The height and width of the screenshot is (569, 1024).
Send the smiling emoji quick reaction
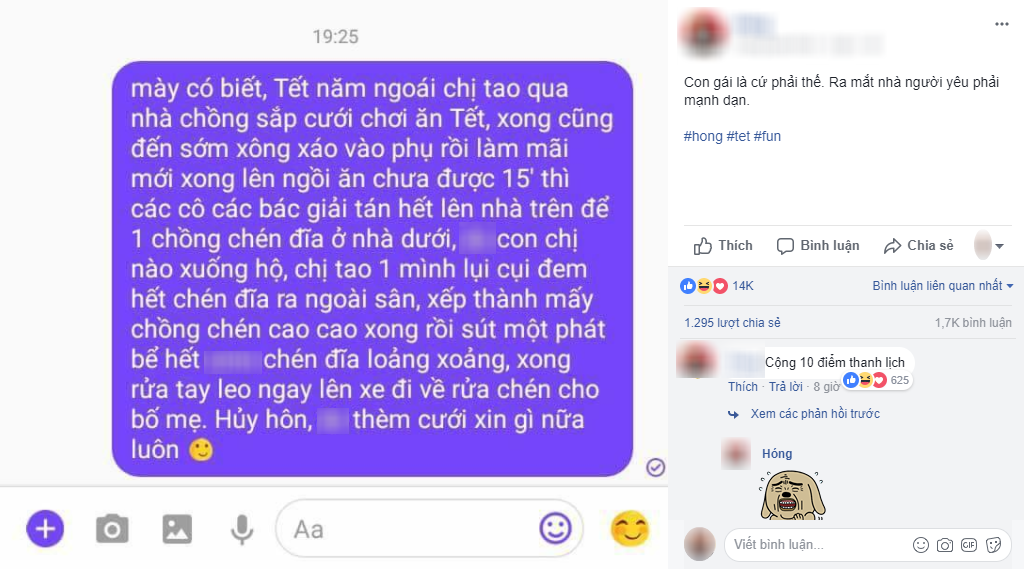[x=630, y=528]
